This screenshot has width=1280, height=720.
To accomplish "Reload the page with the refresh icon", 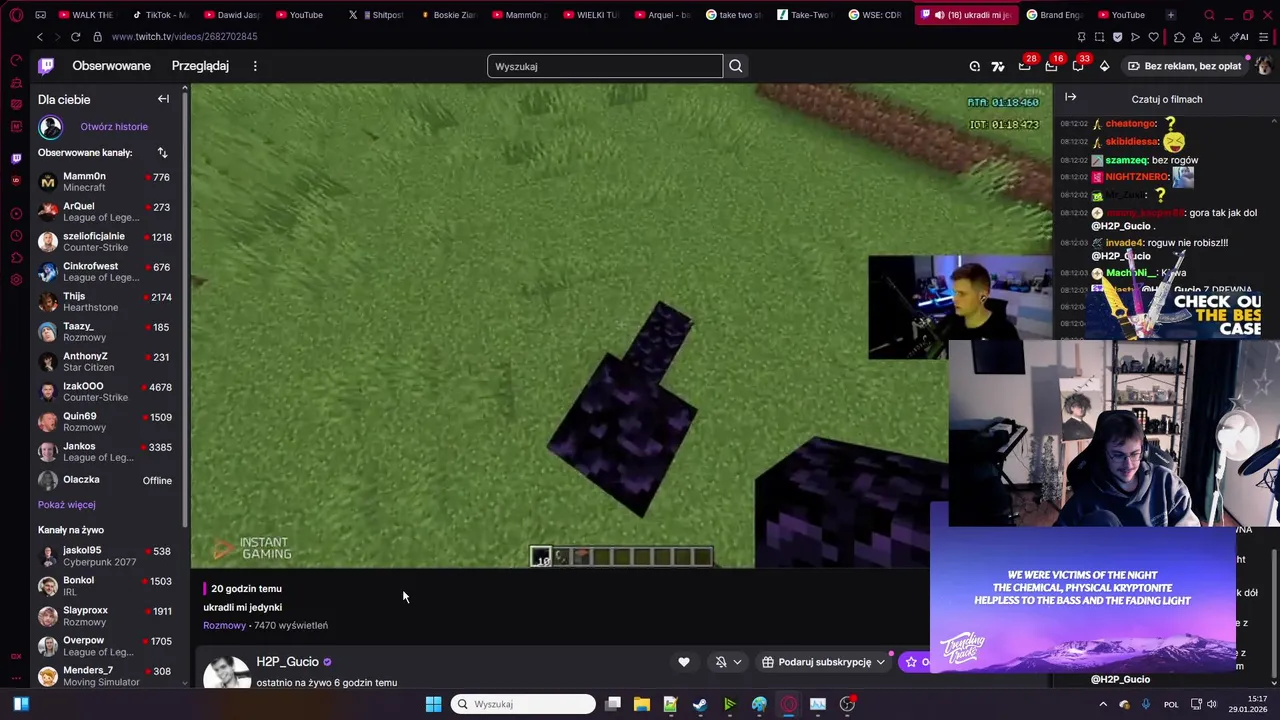I will (75, 37).
